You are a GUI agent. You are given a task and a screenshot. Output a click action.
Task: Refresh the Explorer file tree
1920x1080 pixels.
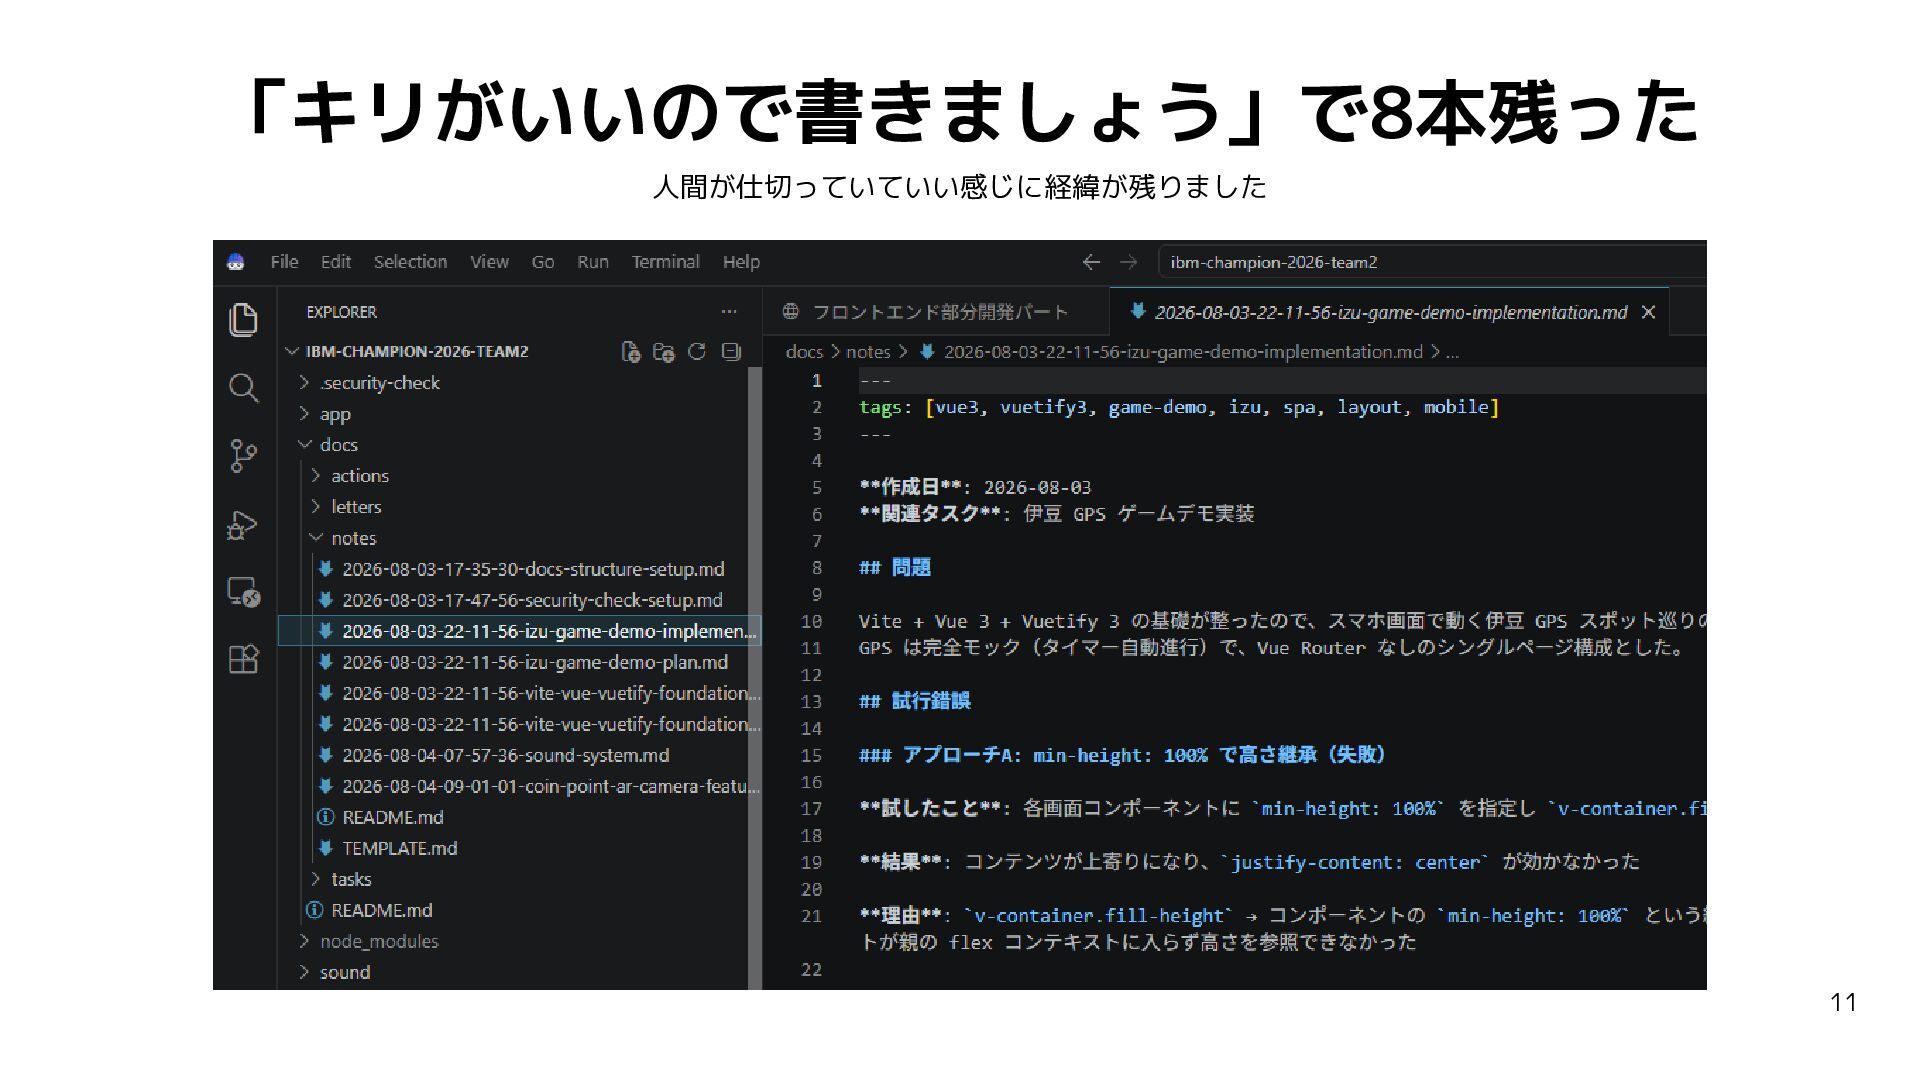coord(697,351)
